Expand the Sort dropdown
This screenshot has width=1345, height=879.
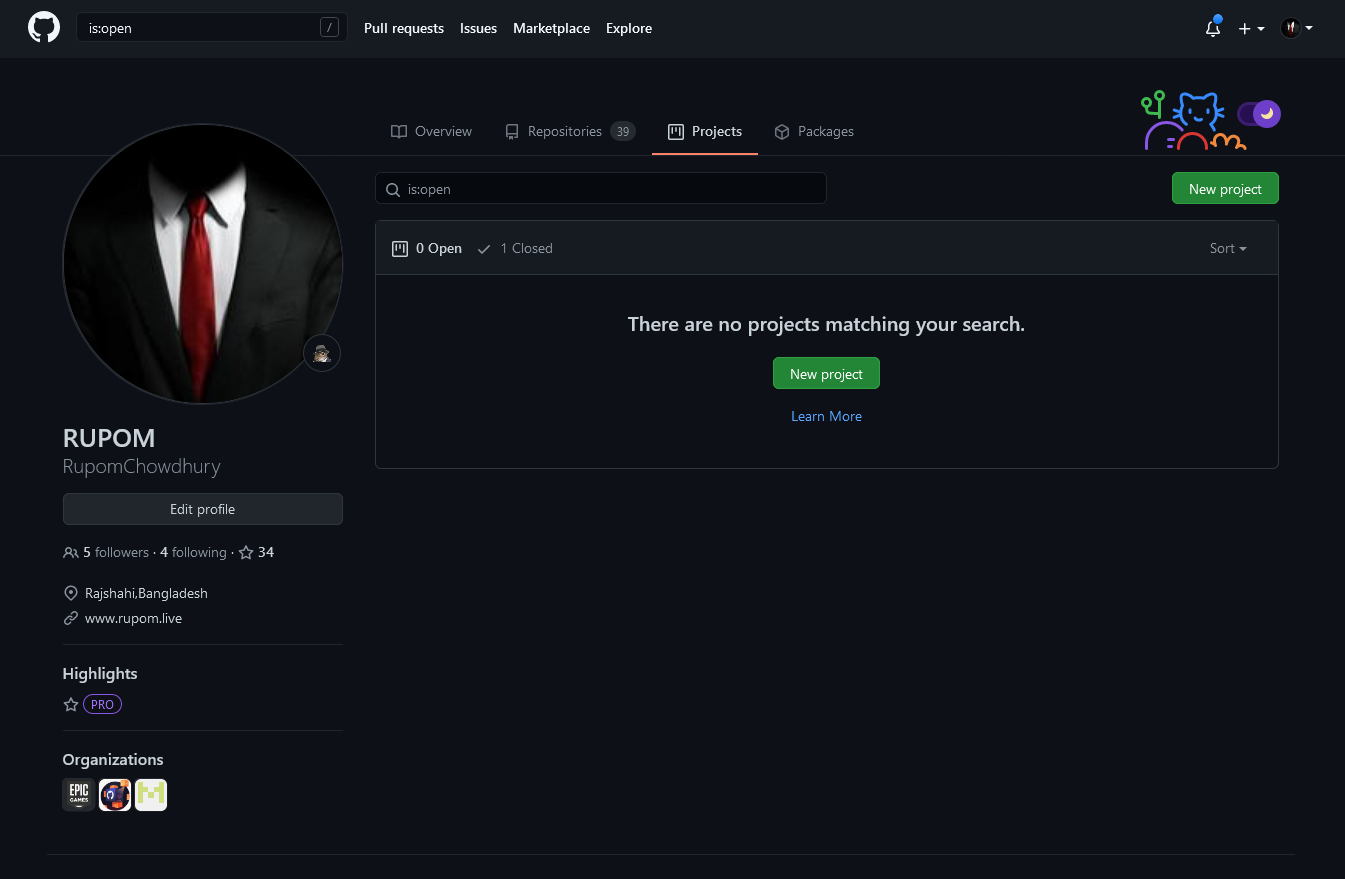click(1227, 248)
